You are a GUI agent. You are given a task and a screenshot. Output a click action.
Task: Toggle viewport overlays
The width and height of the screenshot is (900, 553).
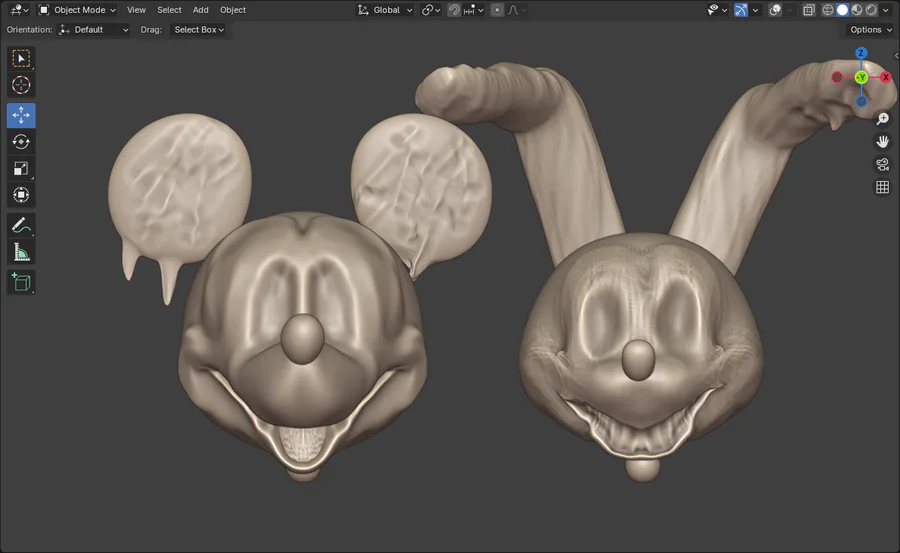click(x=775, y=10)
